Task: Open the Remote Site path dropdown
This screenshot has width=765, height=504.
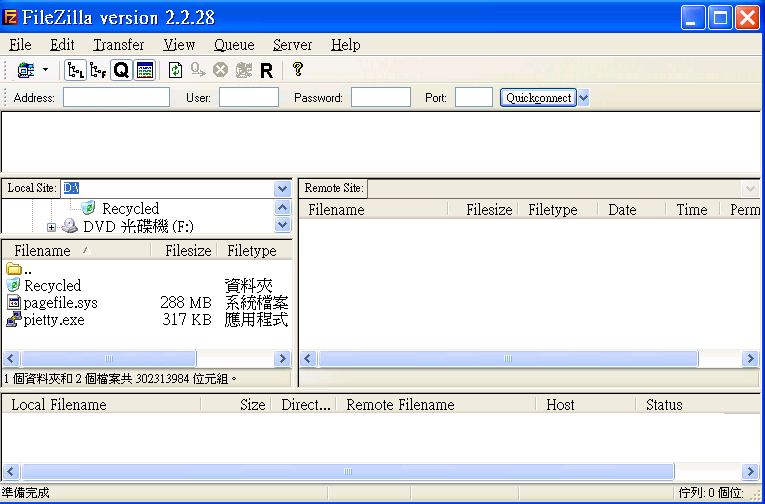Action: [749, 188]
